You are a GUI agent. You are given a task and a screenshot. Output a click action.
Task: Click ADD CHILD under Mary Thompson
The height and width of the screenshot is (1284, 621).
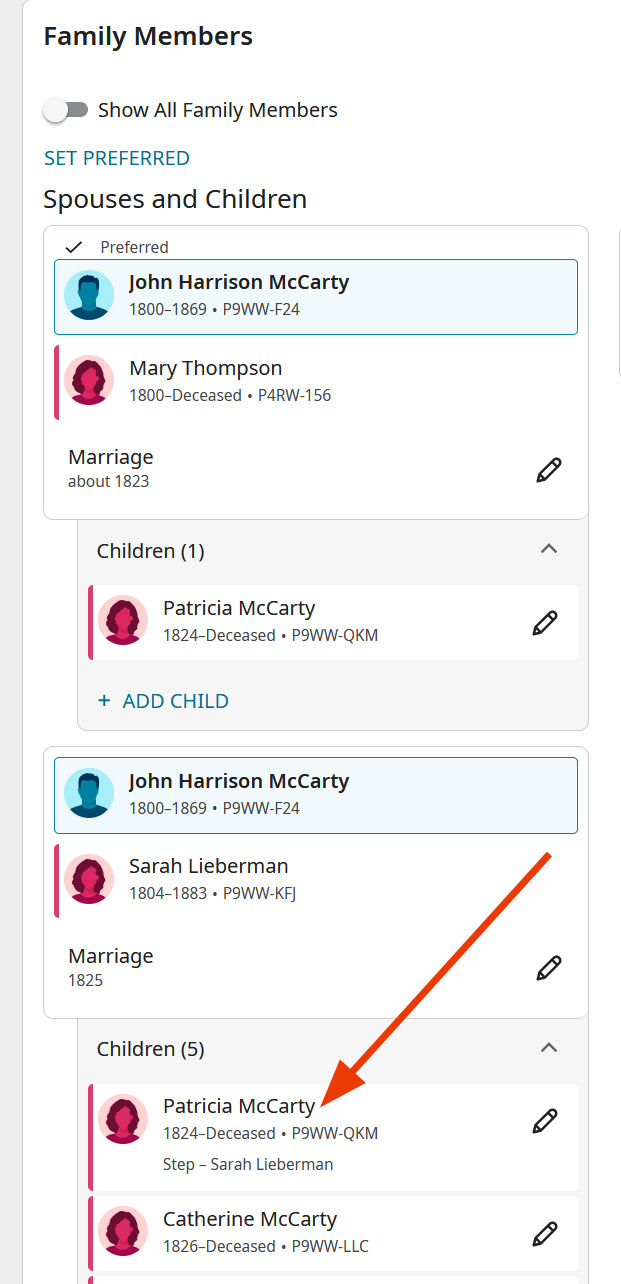point(164,701)
